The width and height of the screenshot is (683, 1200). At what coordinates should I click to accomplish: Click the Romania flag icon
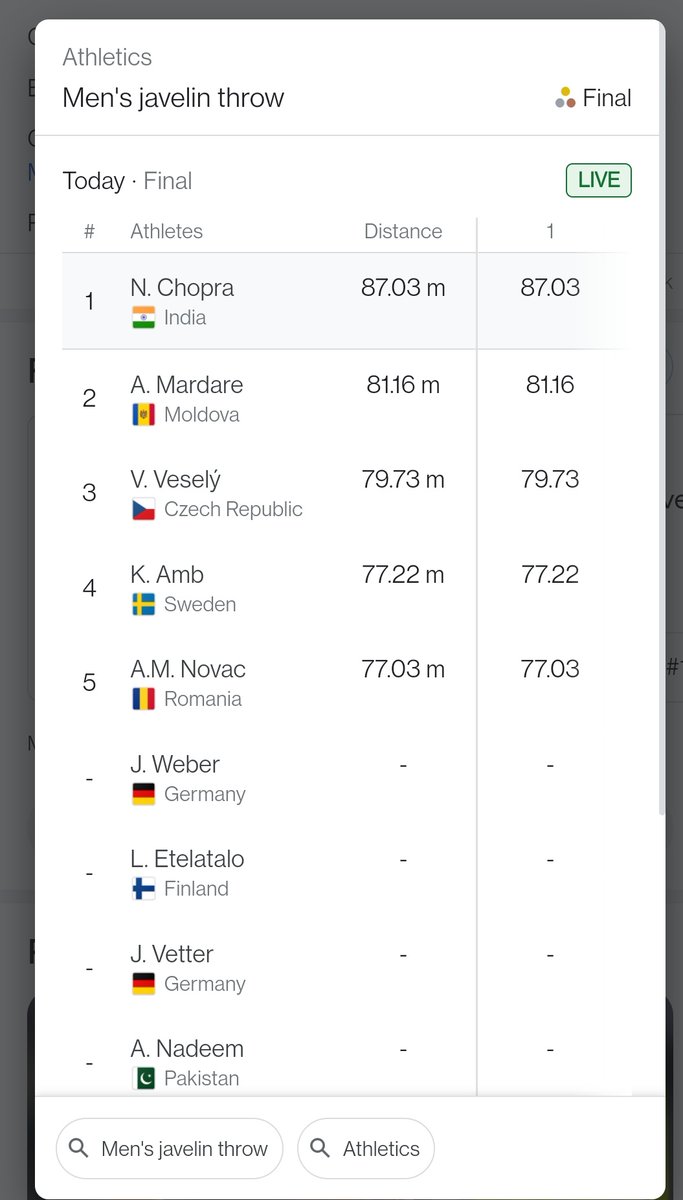coord(143,699)
